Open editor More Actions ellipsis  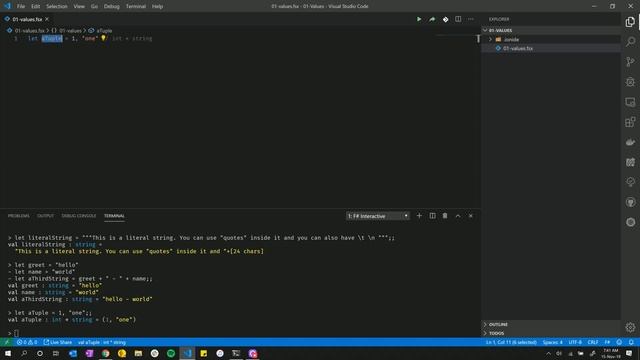(471, 19)
